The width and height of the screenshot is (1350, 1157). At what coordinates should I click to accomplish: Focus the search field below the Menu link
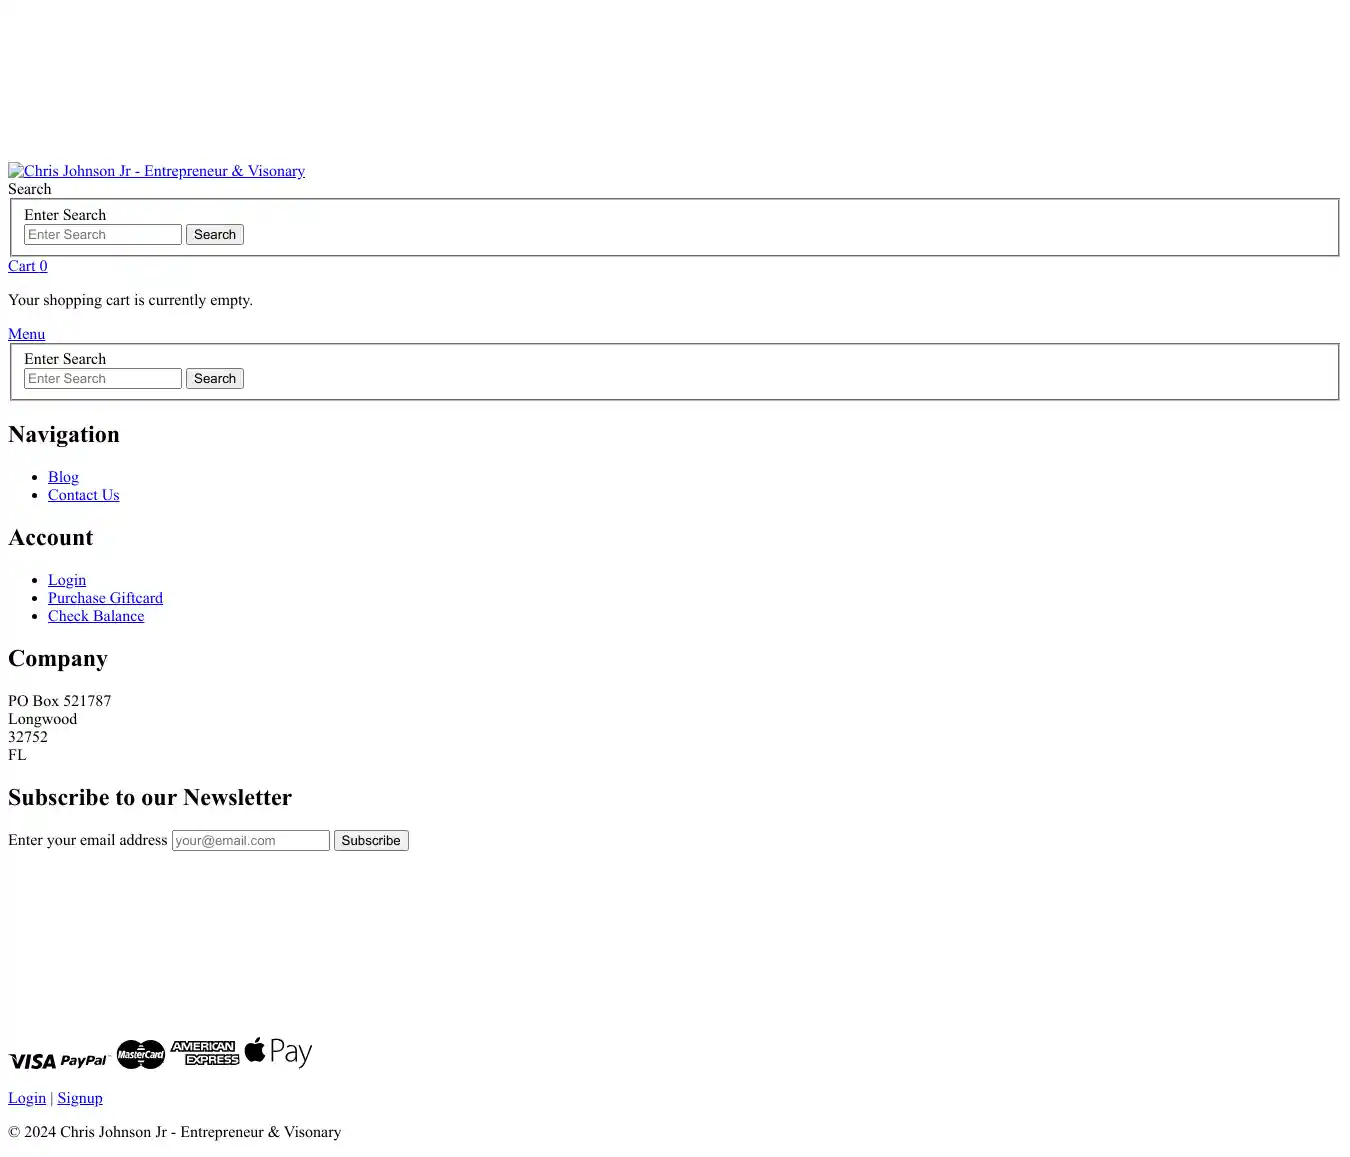click(103, 379)
